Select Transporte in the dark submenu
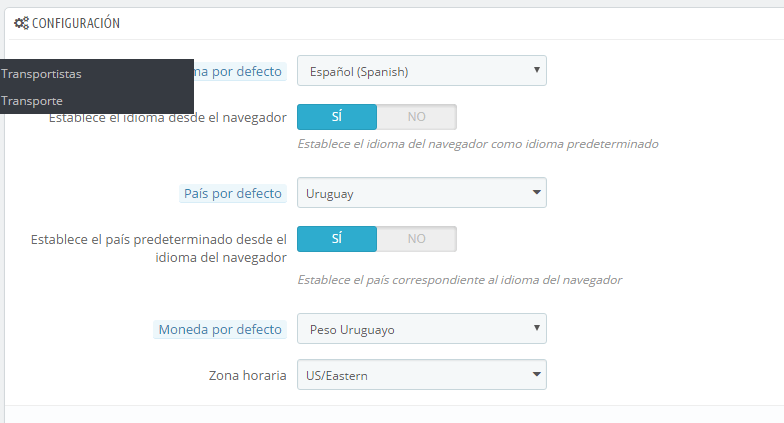The height and width of the screenshot is (423, 784). click(x=32, y=101)
